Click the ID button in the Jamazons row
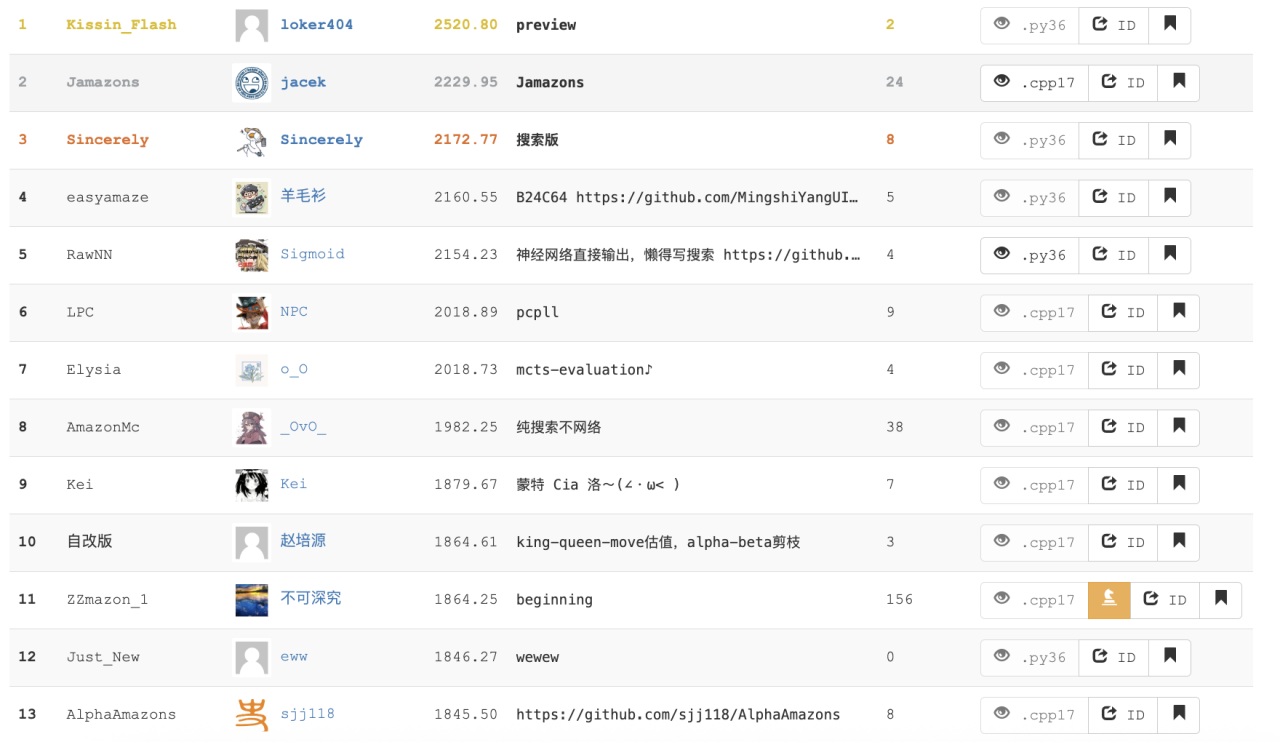The height and width of the screenshot is (742, 1280). pos(1123,83)
